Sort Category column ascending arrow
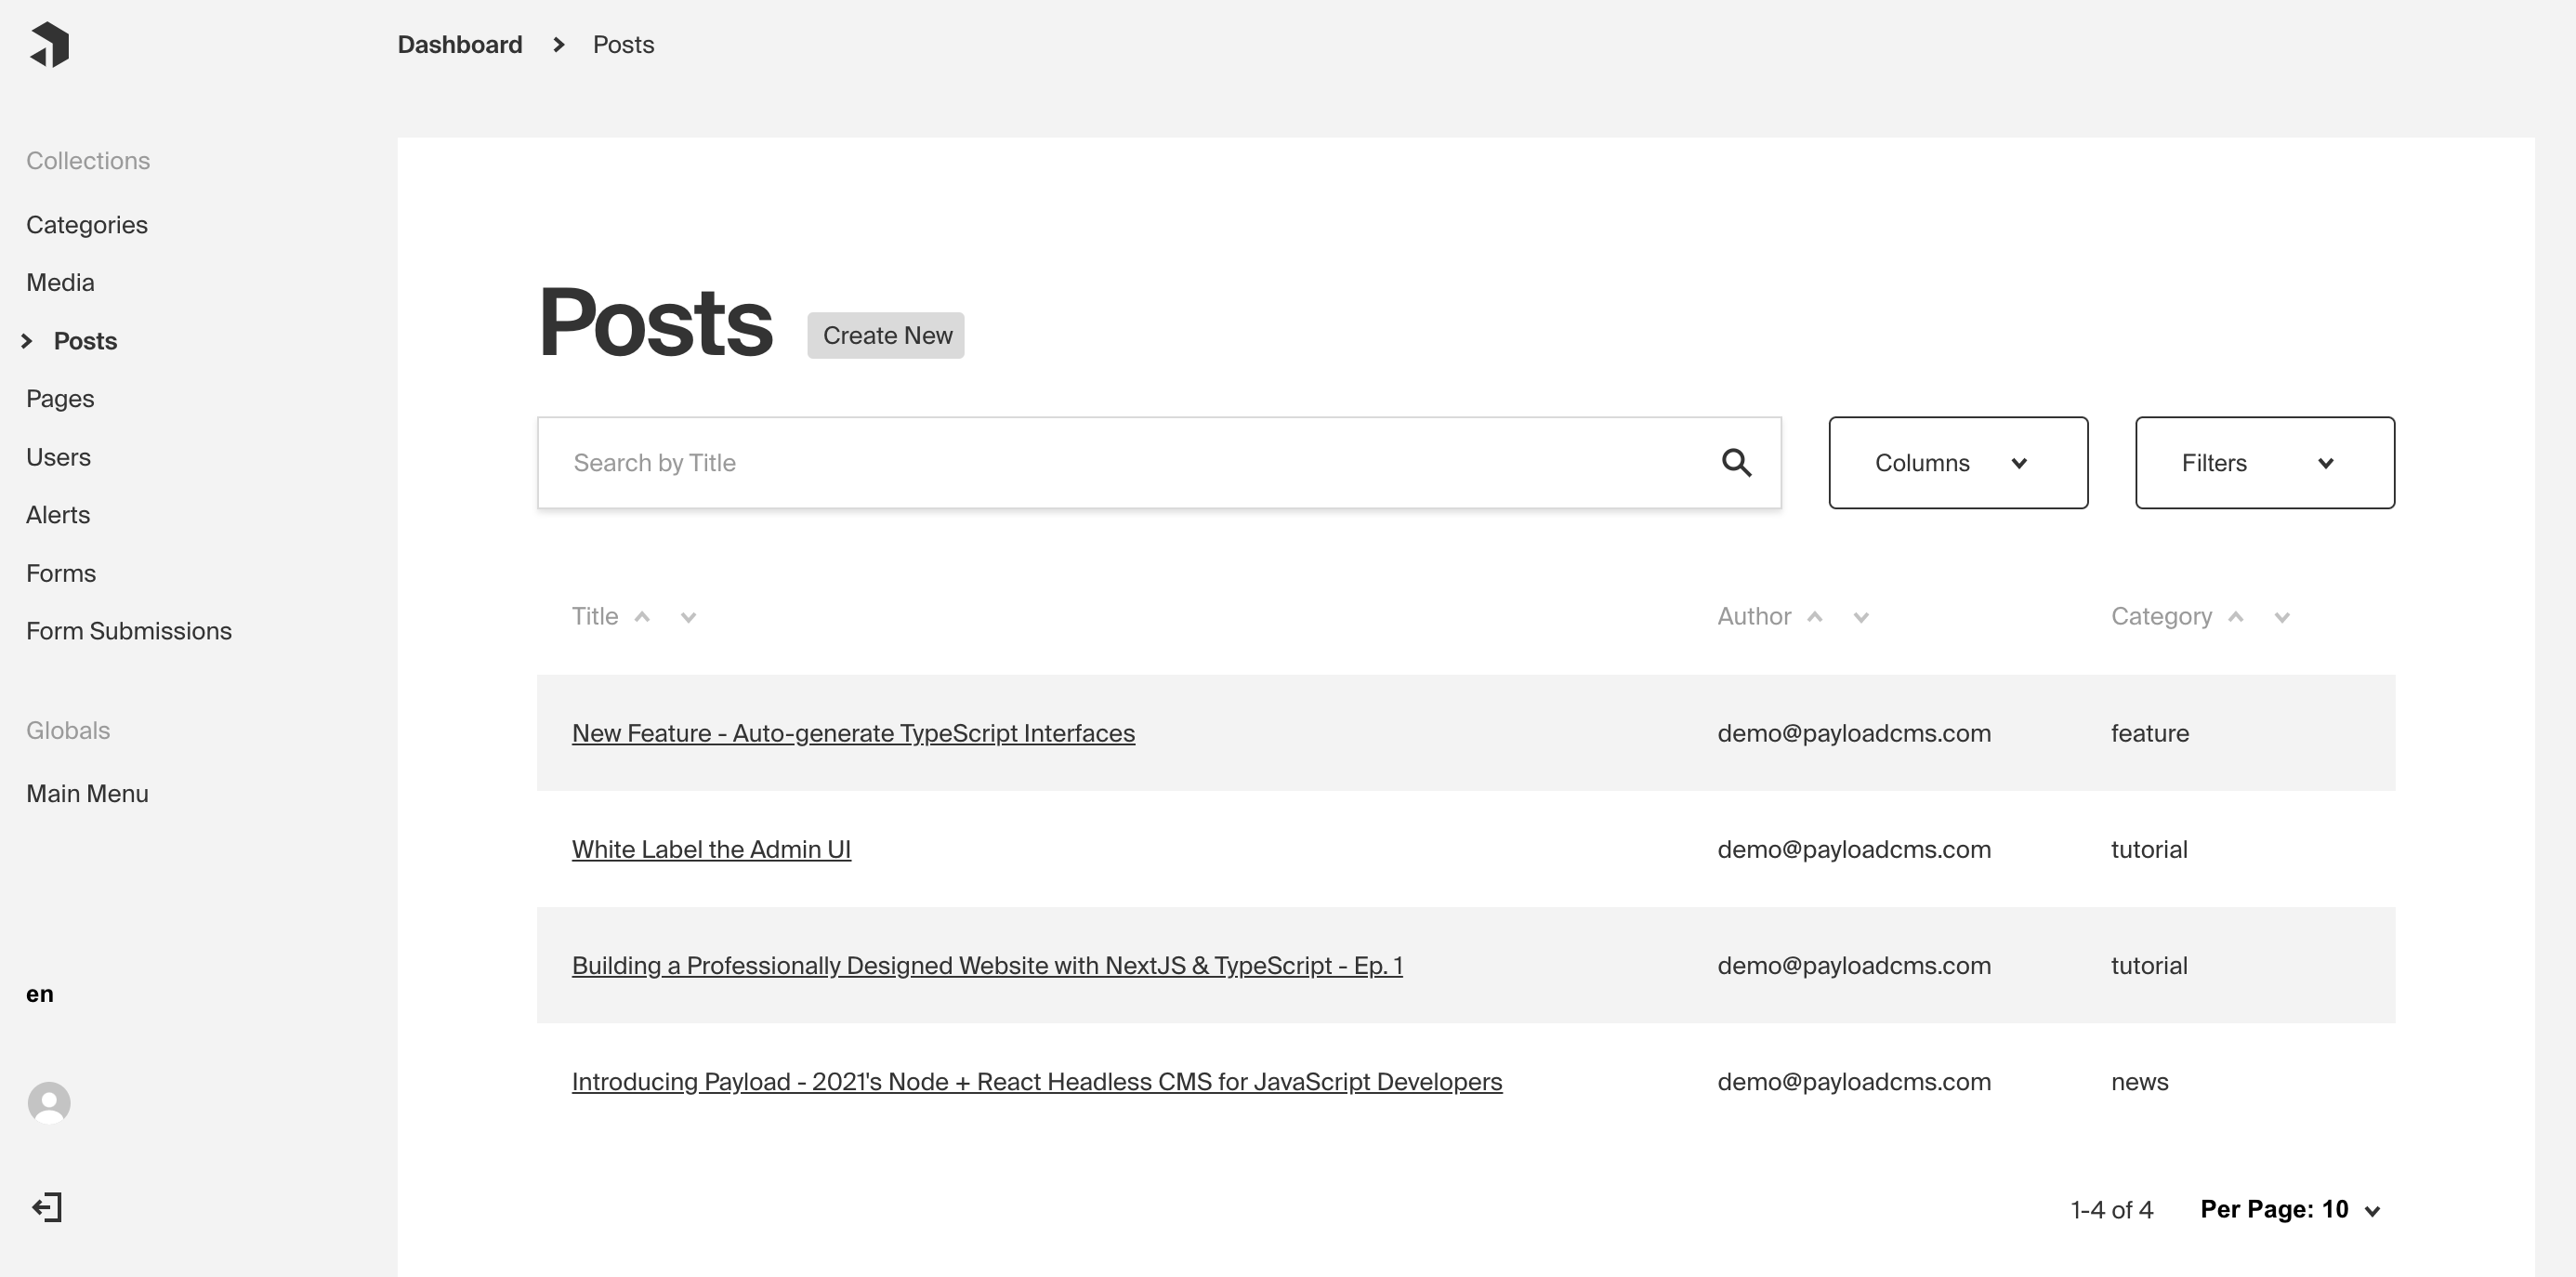 (2236, 617)
